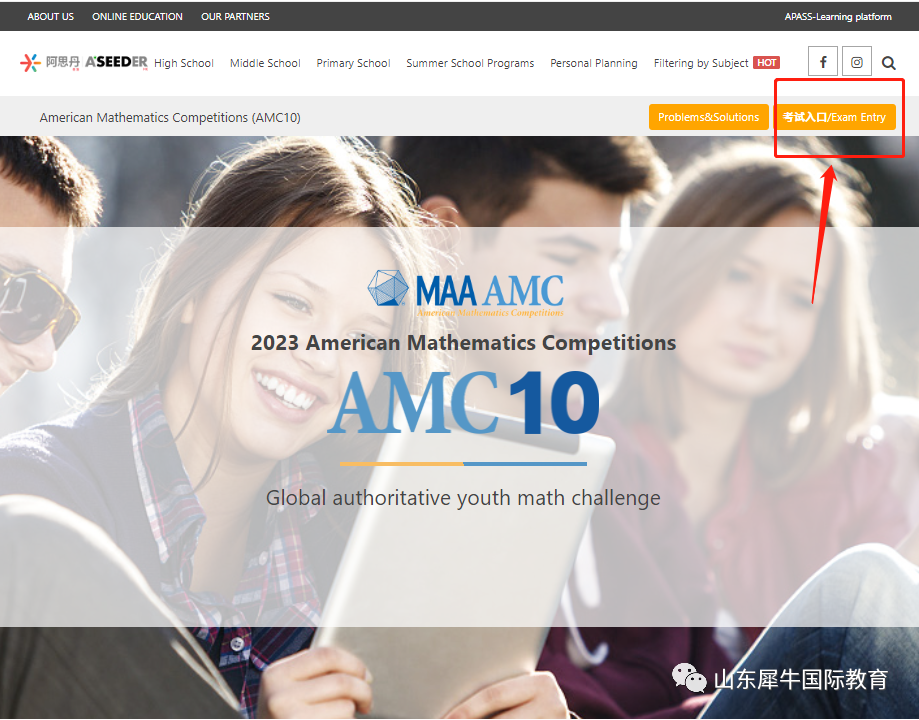Viewport: 919px width, 720px height.
Task: Select High School navigation item
Action: pyautogui.click(x=183, y=63)
